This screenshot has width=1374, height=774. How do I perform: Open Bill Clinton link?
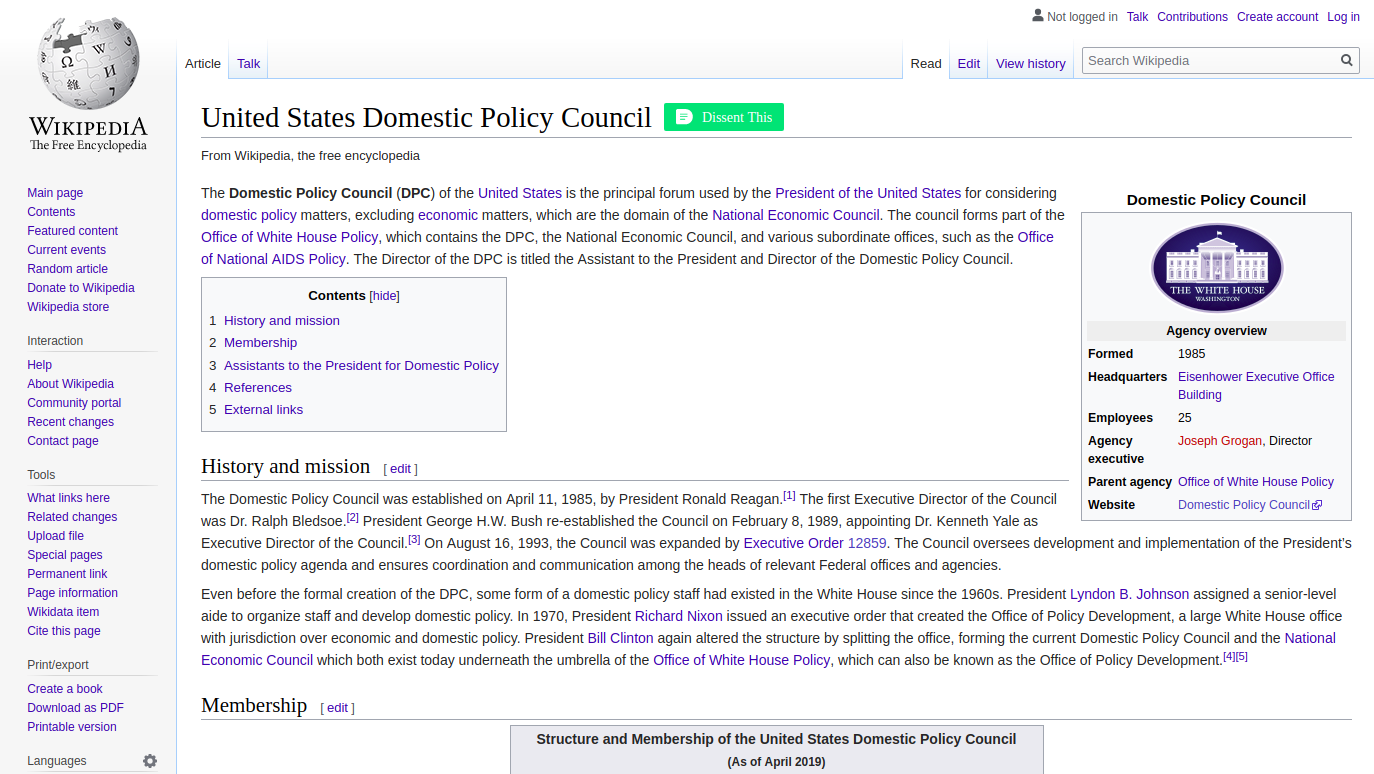(621, 638)
